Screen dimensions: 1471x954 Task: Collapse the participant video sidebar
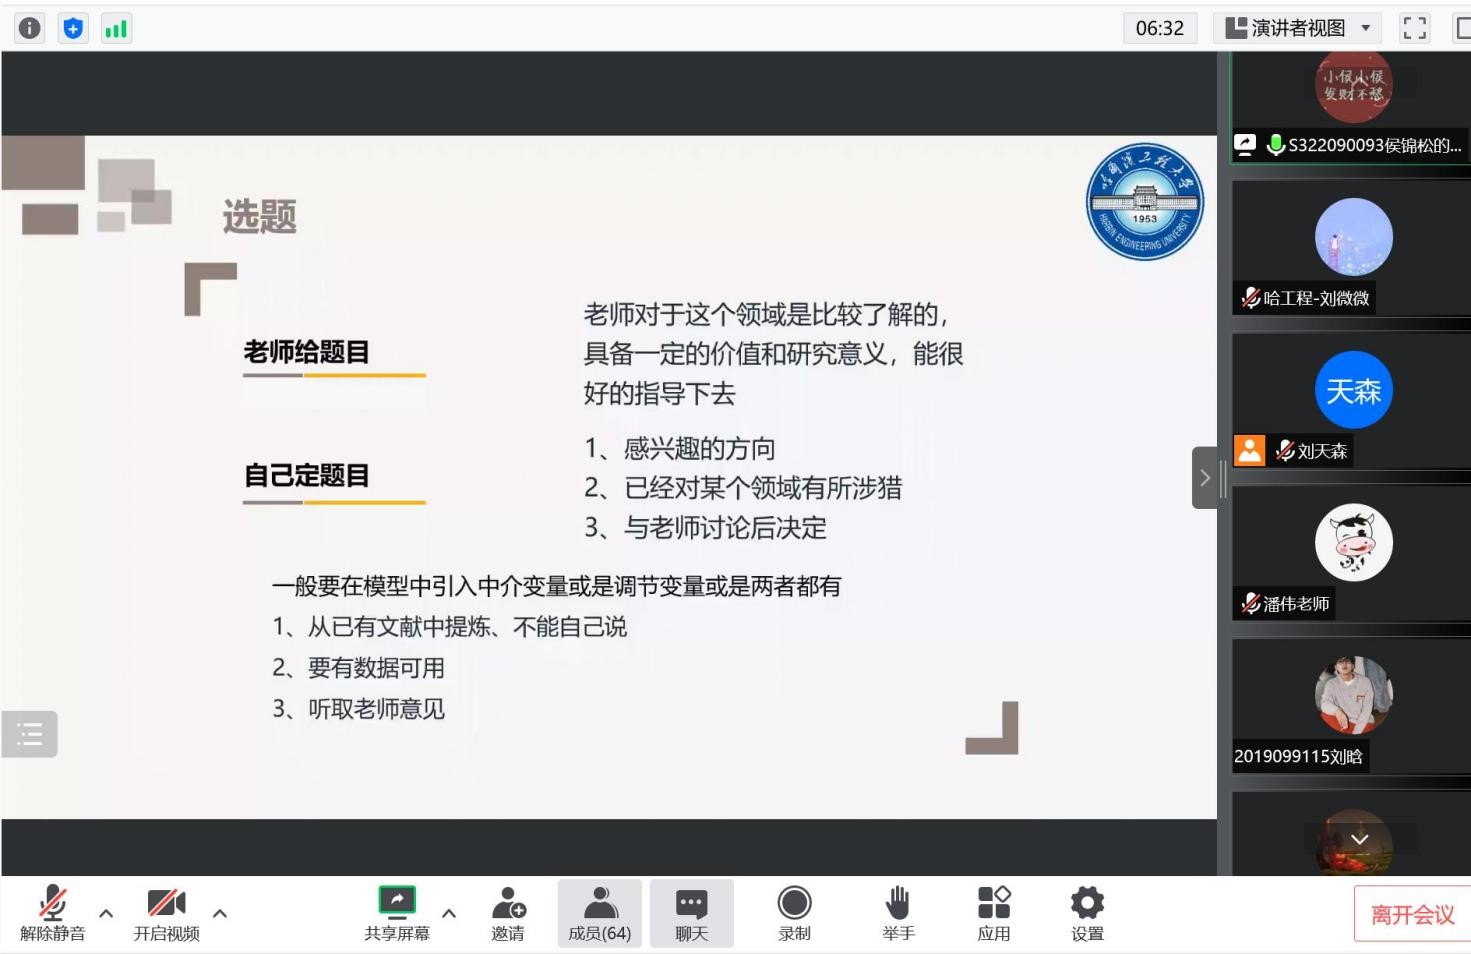click(x=1204, y=478)
